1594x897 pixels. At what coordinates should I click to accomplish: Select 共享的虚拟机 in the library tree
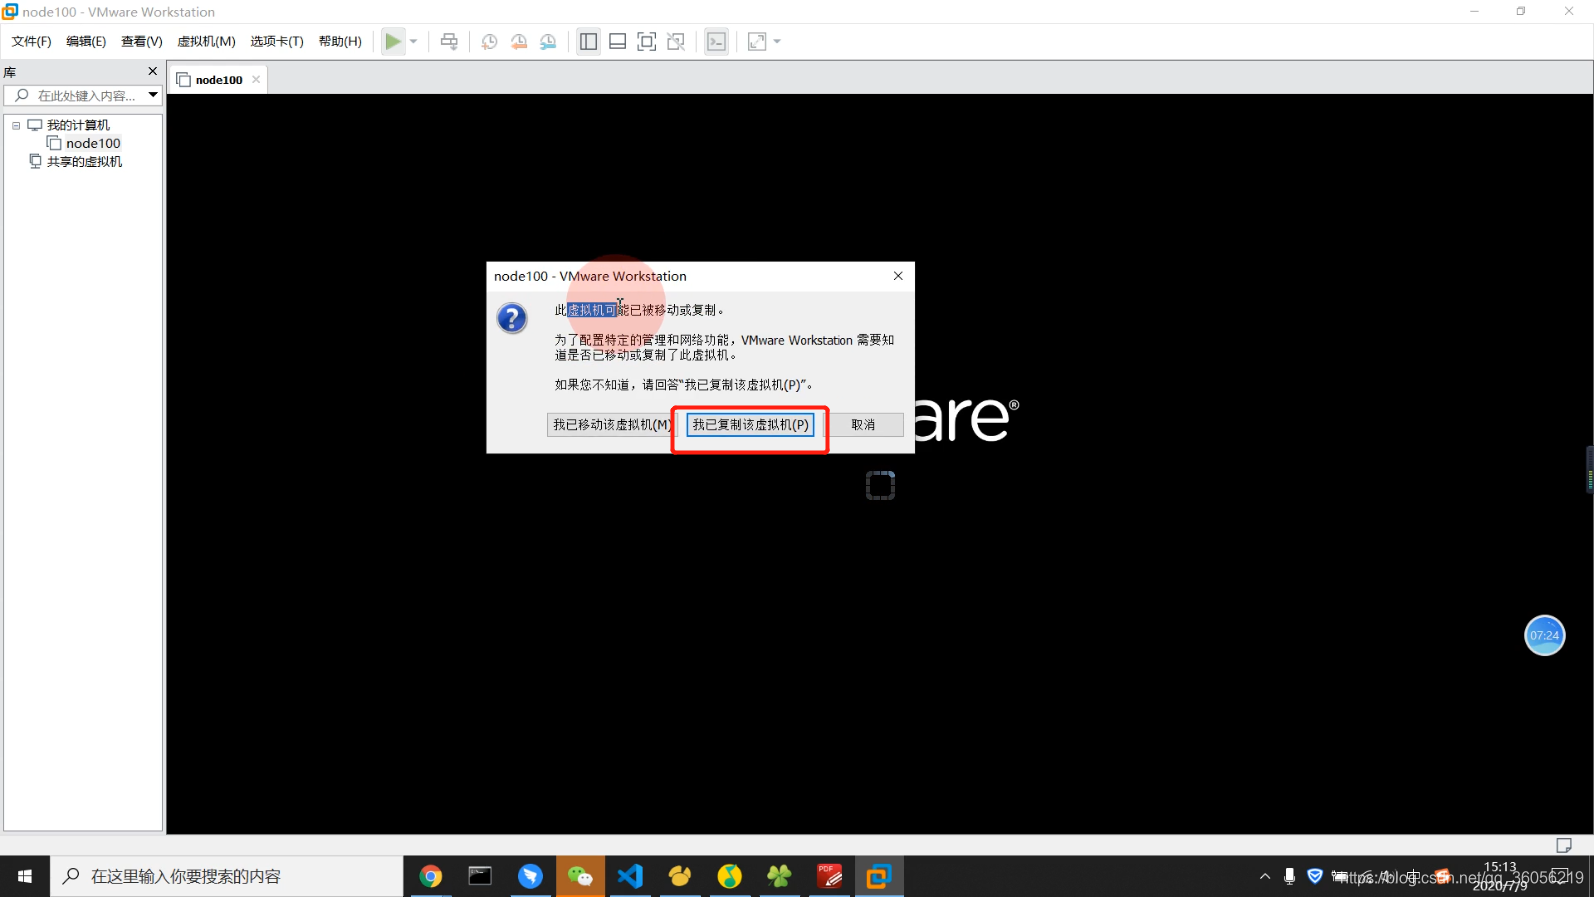click(84, 161)
